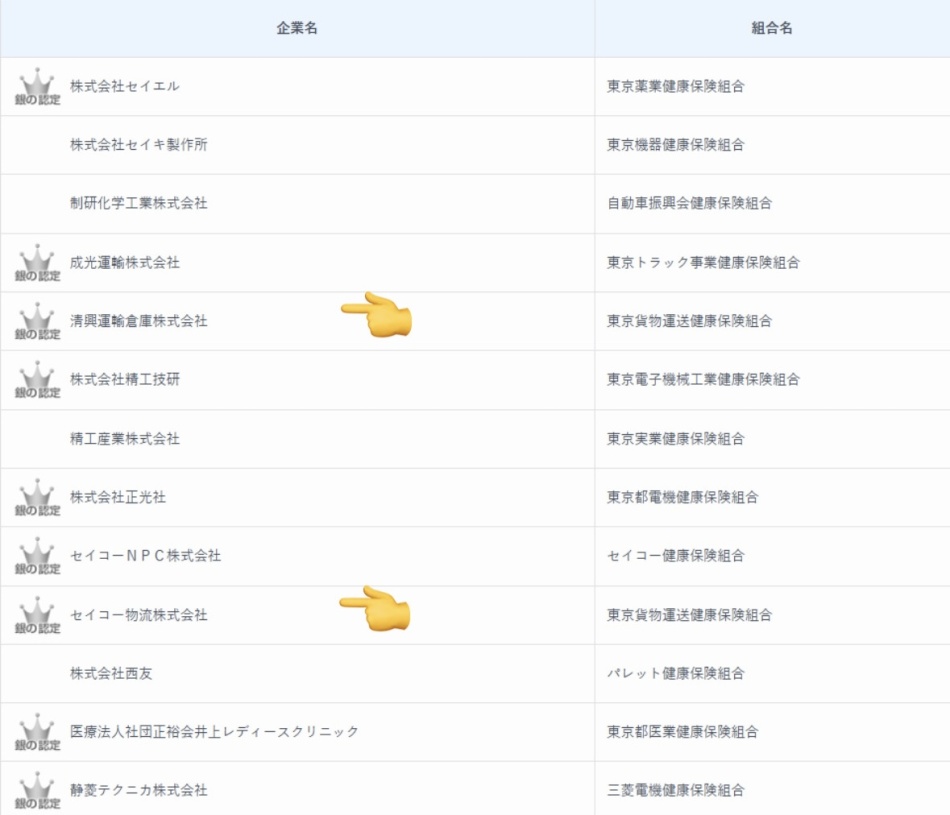Select company name 株式会社セイキ製作所

[x=139, y=144]
